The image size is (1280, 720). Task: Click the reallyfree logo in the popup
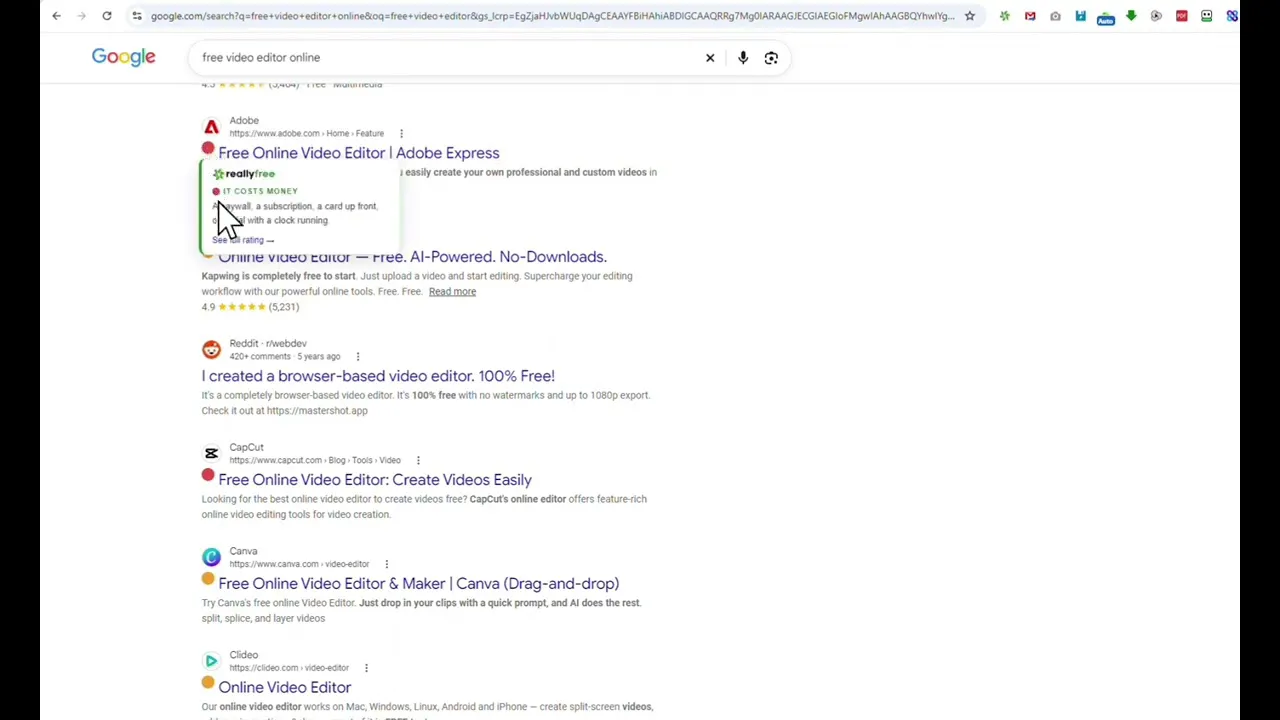(x=244, y=174)
